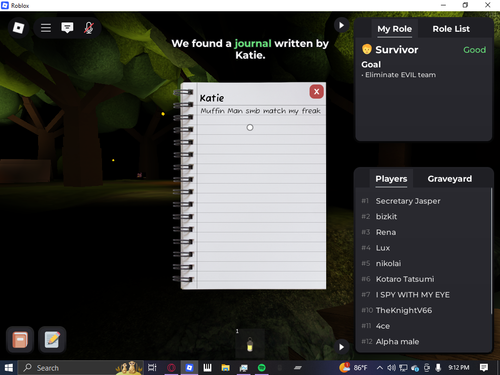Collapse the role panel with arrow button
500x375 pixels.
pyautogui.click(x=341, y=25)
